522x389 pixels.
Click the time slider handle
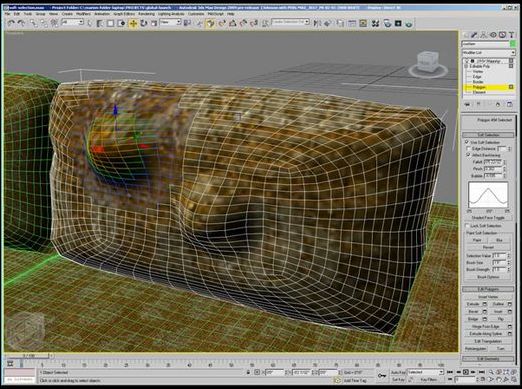[29, 356]
